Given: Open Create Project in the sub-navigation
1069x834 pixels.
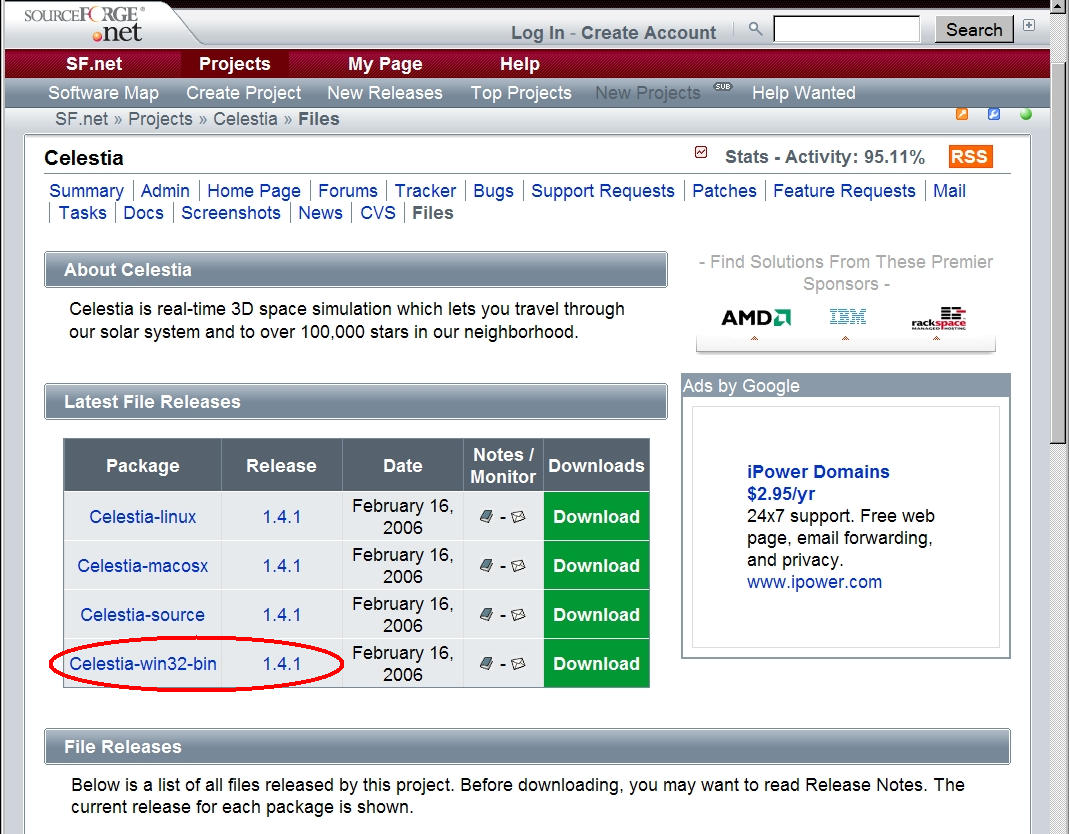Looking at the screenshot, I should (243, 93).
